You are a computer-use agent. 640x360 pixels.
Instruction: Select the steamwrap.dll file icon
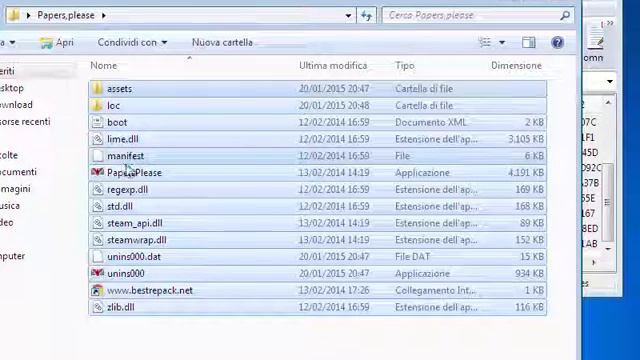click(97, 240)
